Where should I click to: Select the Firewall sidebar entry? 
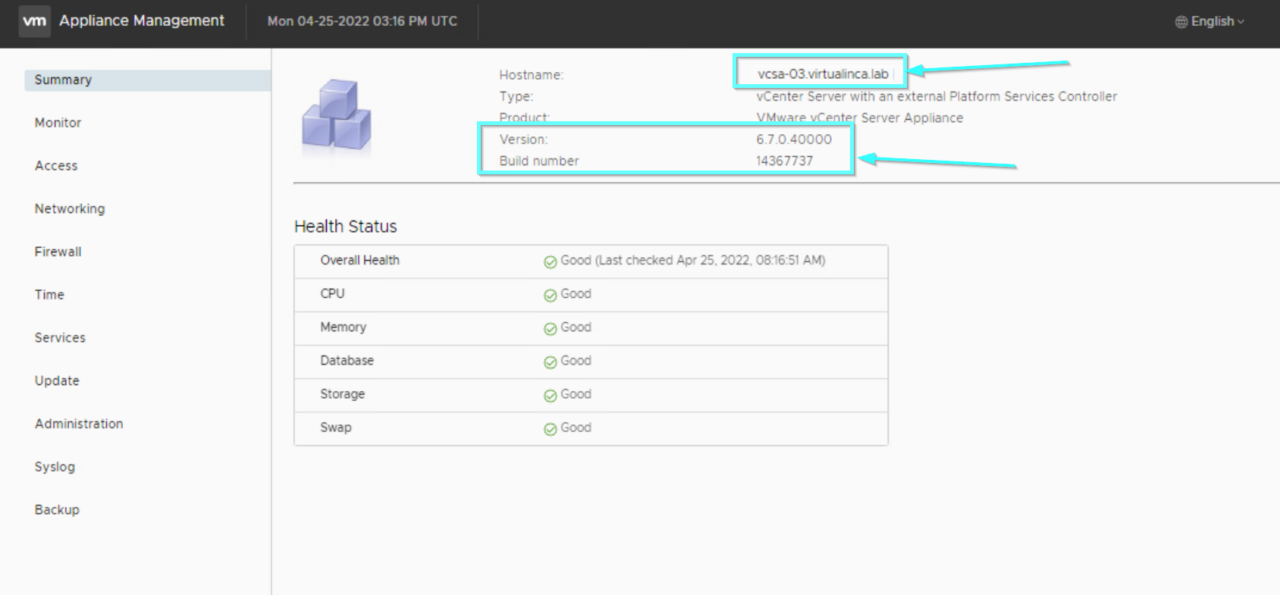click(x=57, y=251)
